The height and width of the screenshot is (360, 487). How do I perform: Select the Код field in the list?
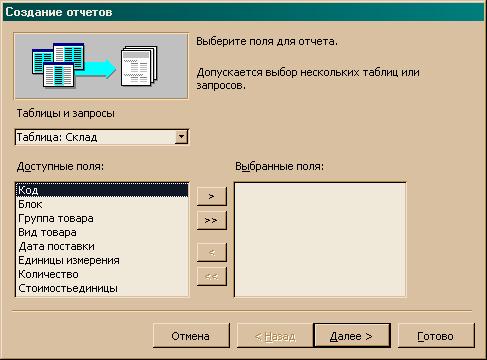(x=102, y=190)
